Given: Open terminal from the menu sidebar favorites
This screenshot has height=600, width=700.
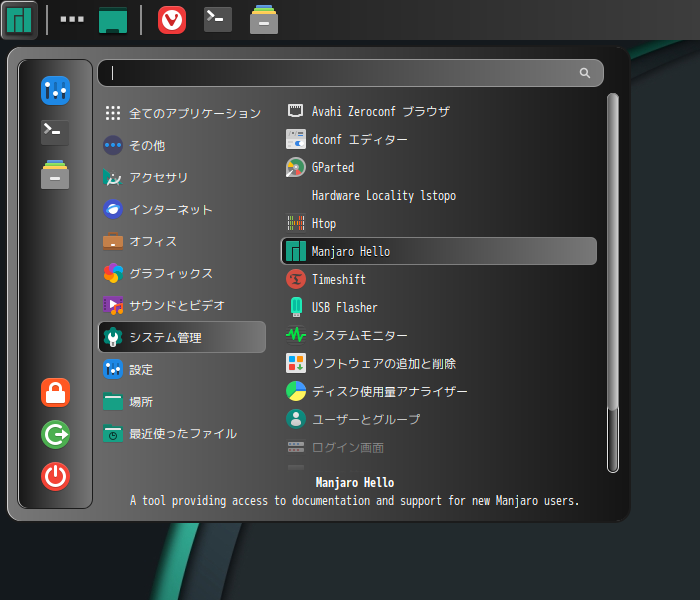Looking at the screenshot, I should pos(55,133).
